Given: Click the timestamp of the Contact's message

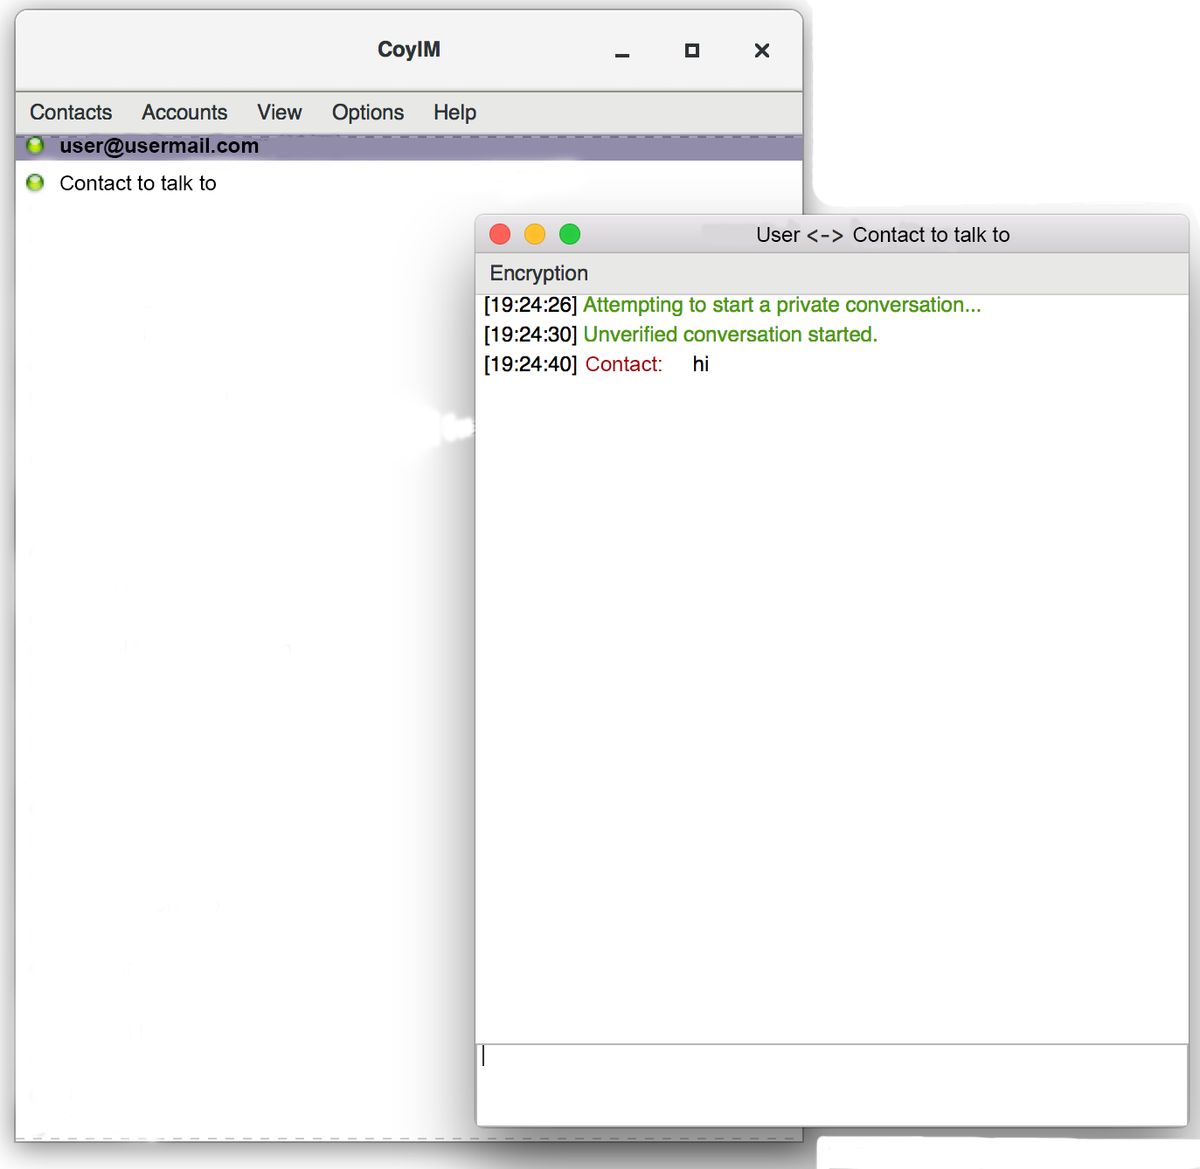Looking at the screenshot, I should point(531,364).
